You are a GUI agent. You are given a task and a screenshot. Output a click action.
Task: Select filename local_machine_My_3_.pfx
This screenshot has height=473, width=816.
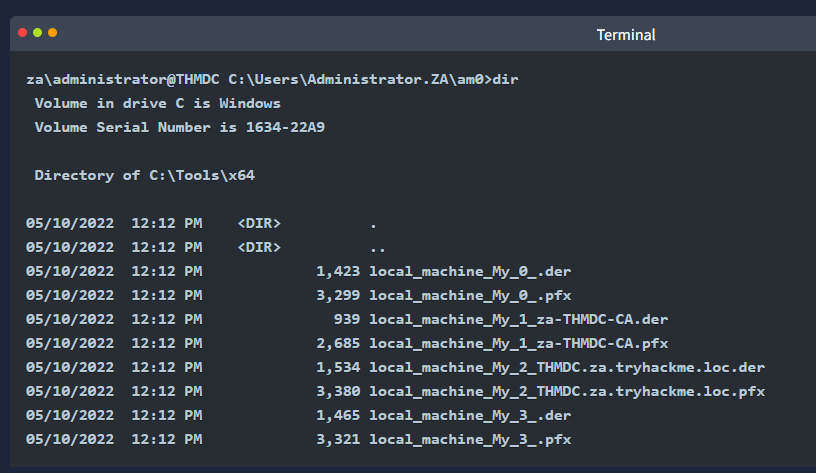pos(470,439)
